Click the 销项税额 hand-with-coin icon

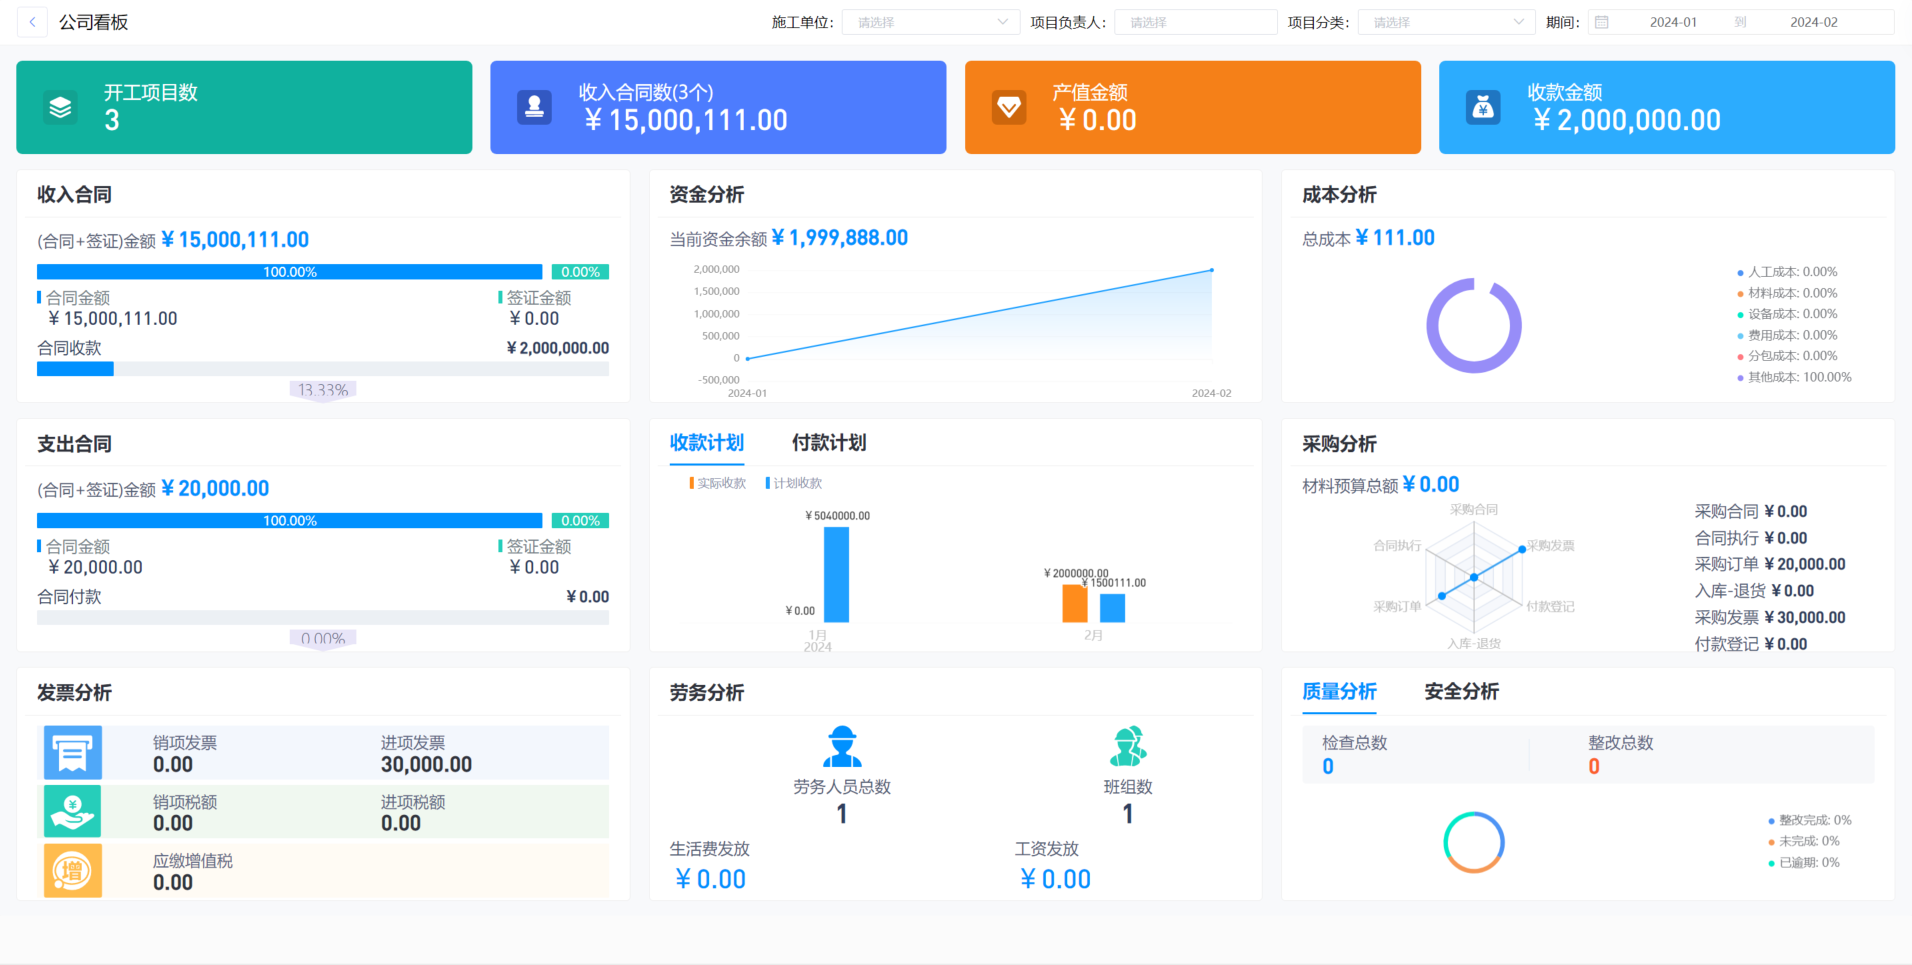tap(72, 811)
